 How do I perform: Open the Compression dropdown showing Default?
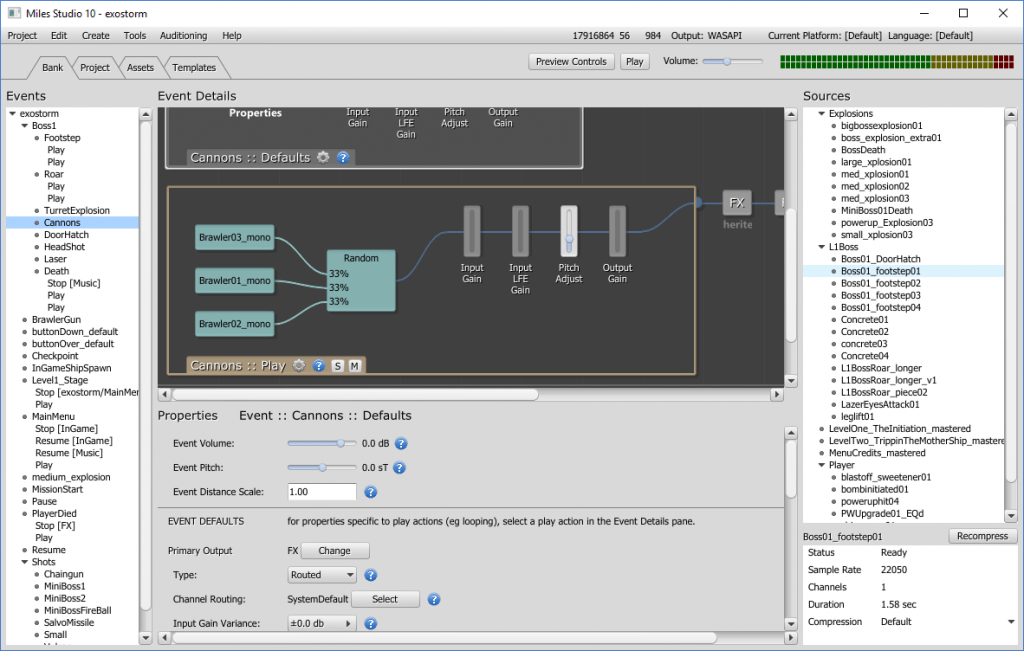[945, 622]
